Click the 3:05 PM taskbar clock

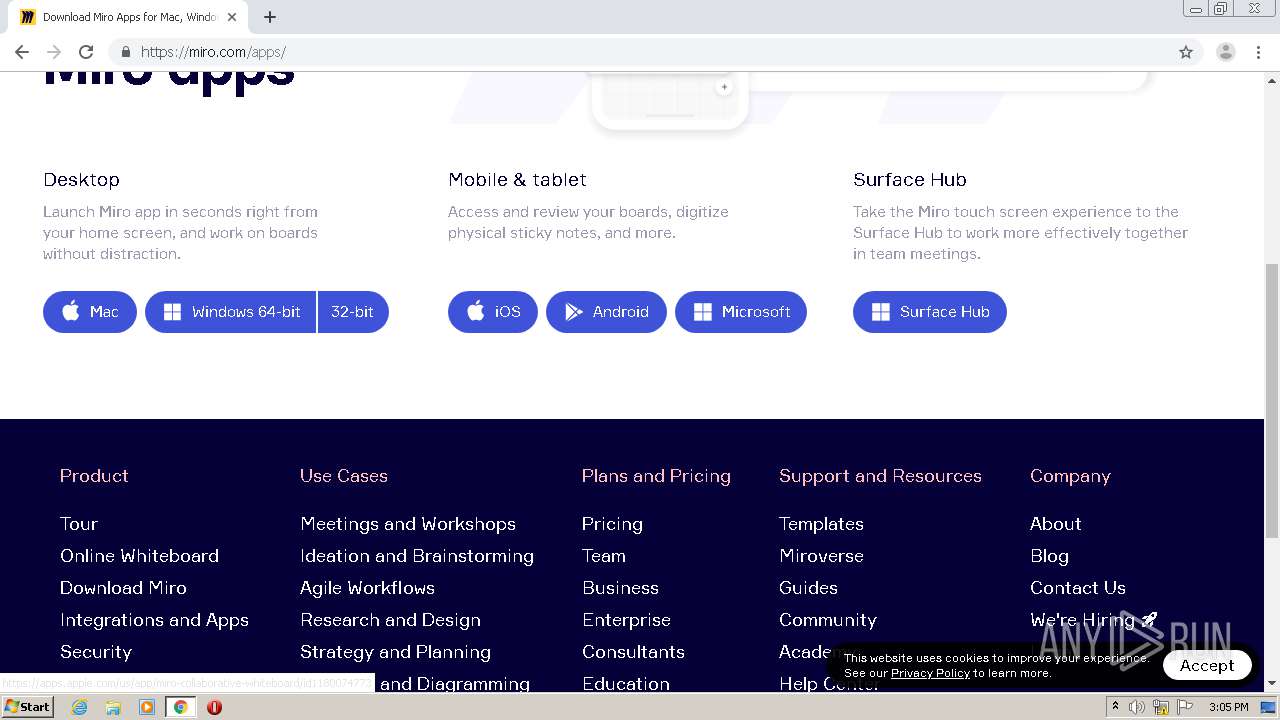click(1228, 707)
